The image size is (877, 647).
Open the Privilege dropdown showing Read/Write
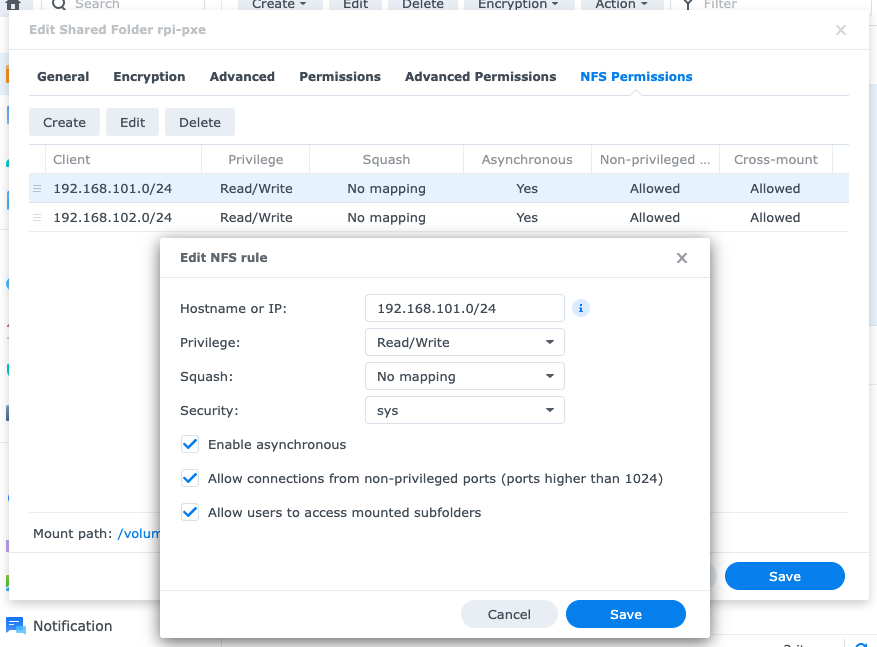[464, 342]
